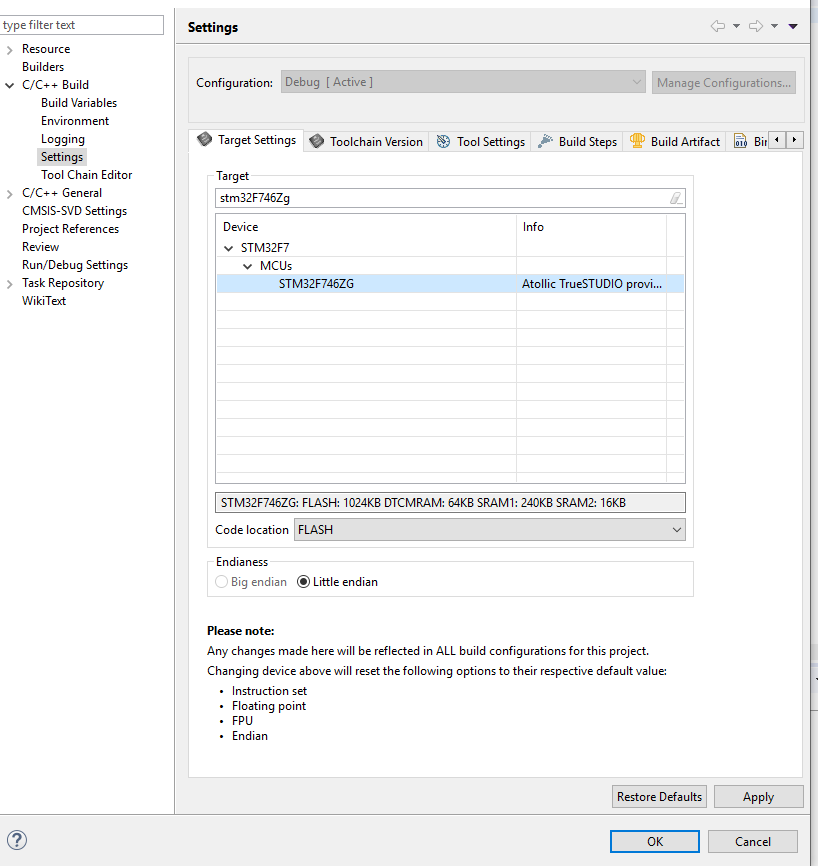Click the Build Steps tab icon
This screenshot has height=866, width=818.
pyautogui.click(x=545, y=141)
